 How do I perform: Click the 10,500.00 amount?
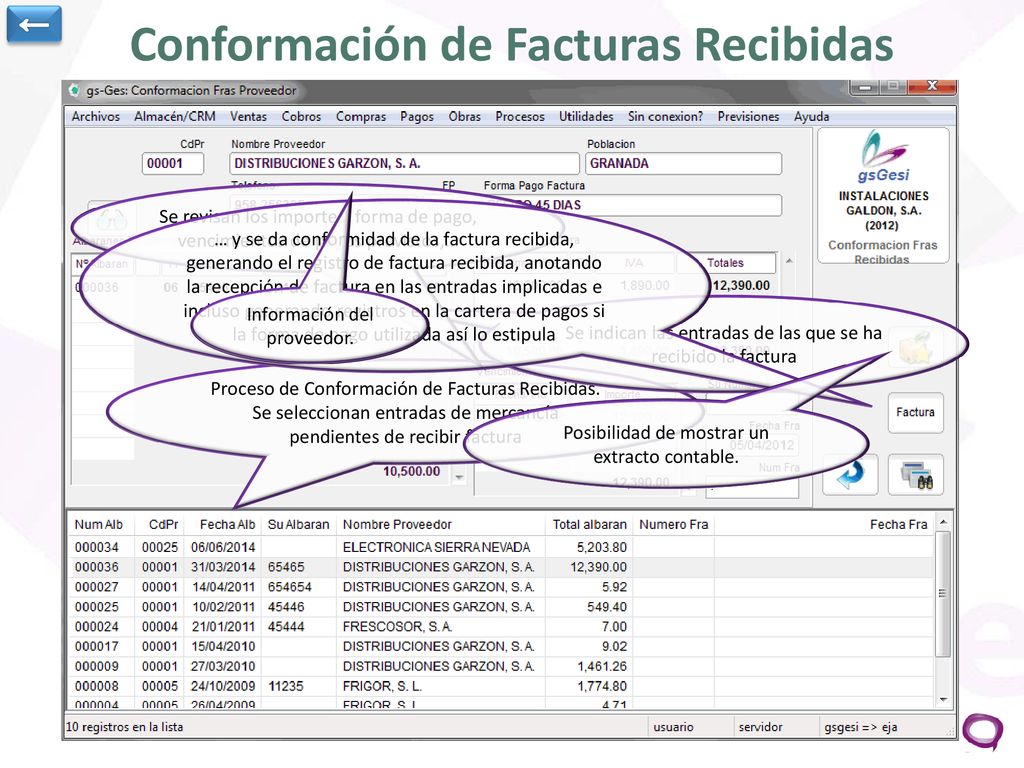[411, 472]
